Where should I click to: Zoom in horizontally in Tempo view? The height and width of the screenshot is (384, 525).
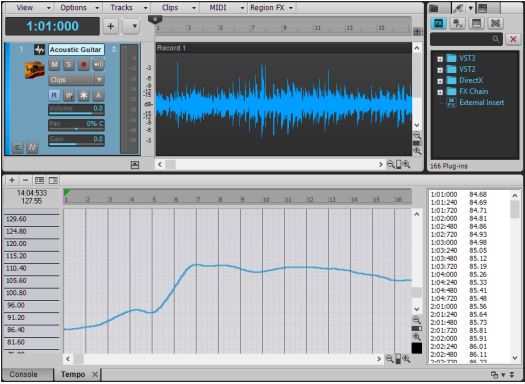coord(406,359)
